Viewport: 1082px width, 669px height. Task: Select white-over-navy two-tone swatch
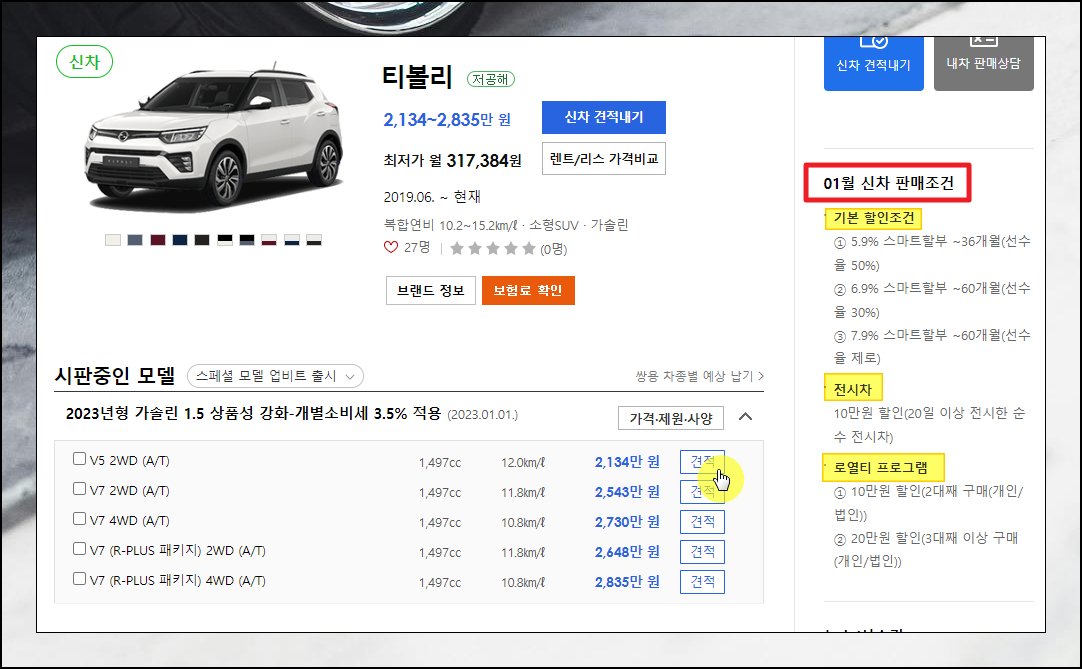[292, 240]
